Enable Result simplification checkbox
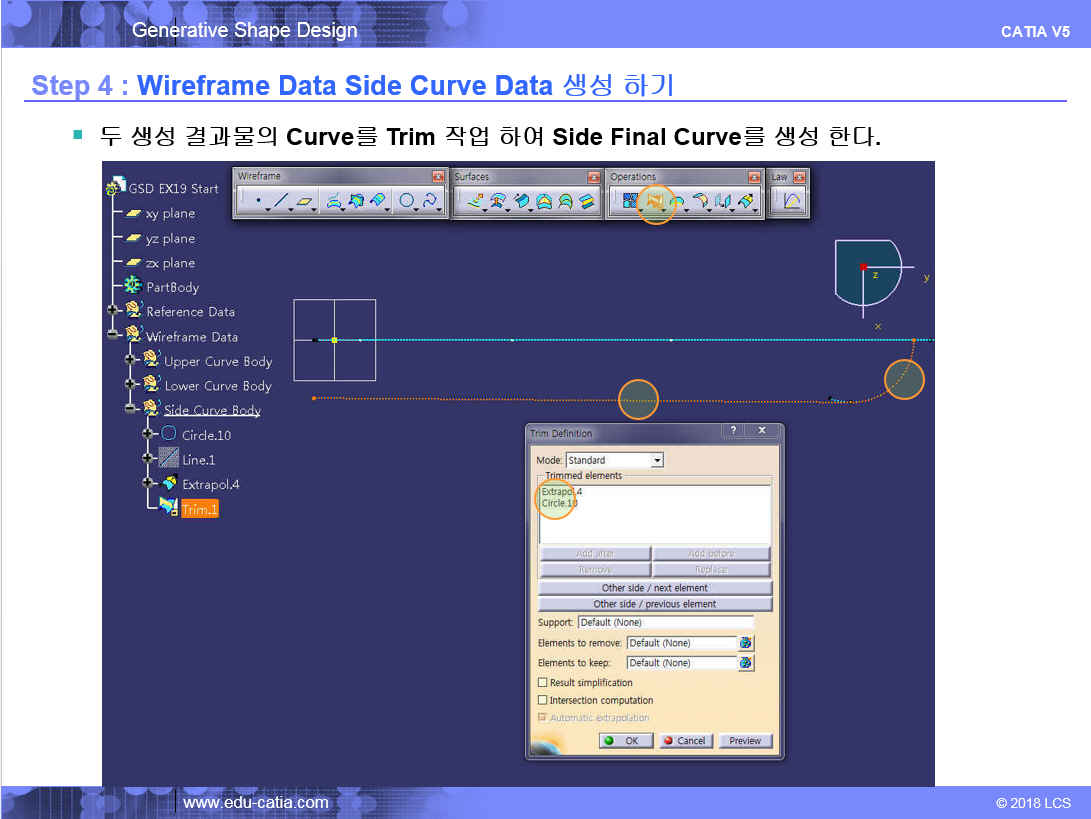The image size is (1091, 819). coord(543,683)
